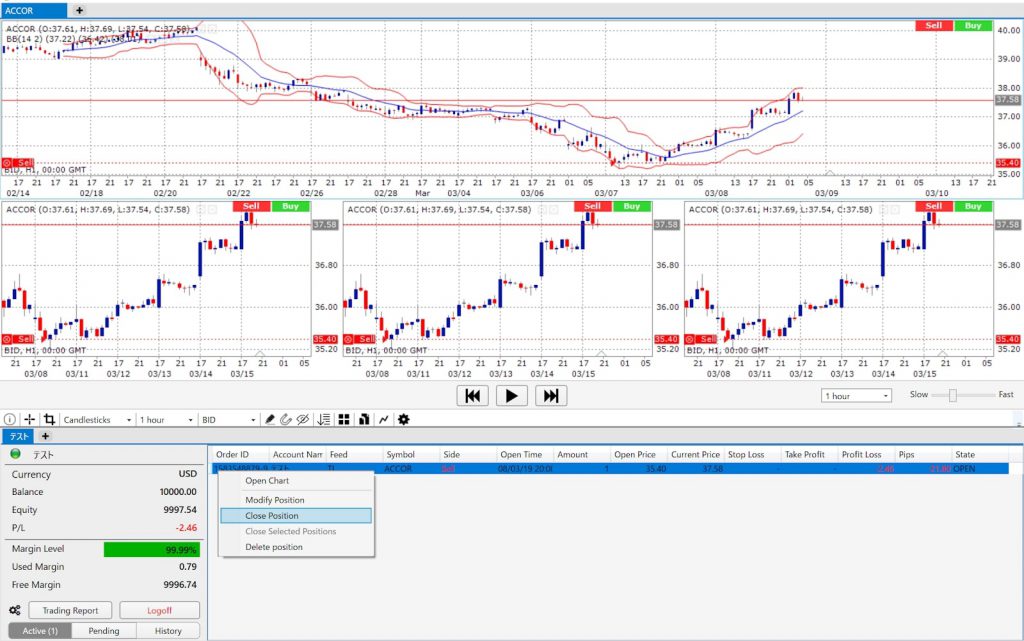Click Sell order marker on lower-middle chart
This screenshot has width=1024, height=641.
click(x=360, y=339)
